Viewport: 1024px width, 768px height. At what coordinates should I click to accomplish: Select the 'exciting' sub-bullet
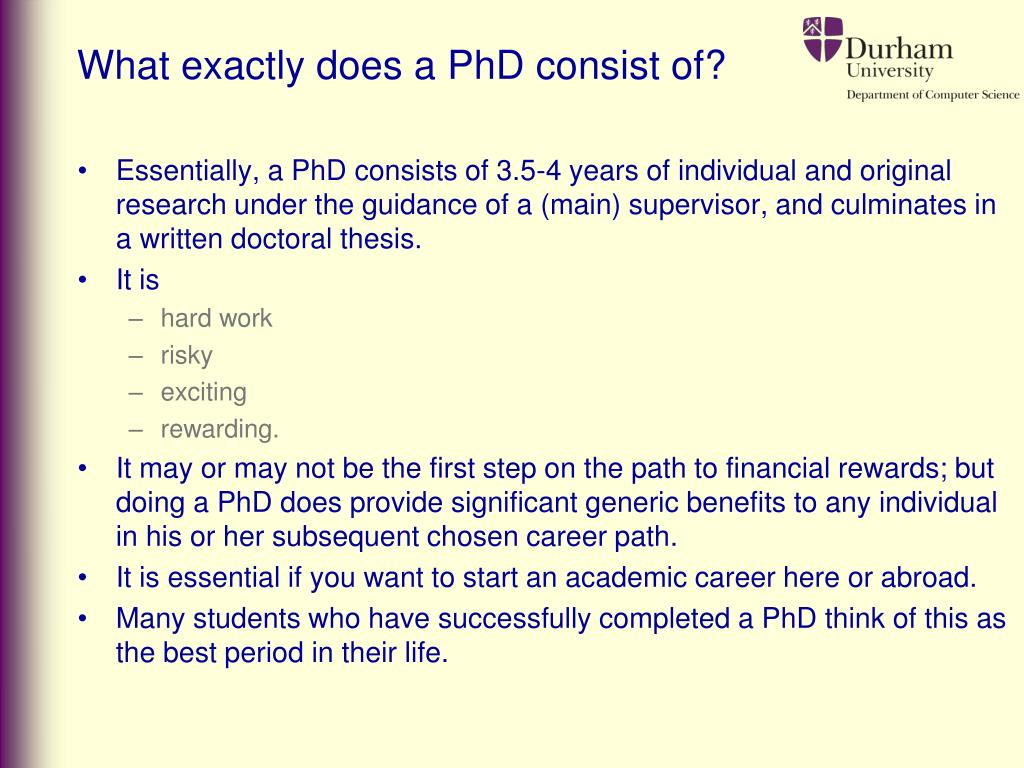[203, 392]
